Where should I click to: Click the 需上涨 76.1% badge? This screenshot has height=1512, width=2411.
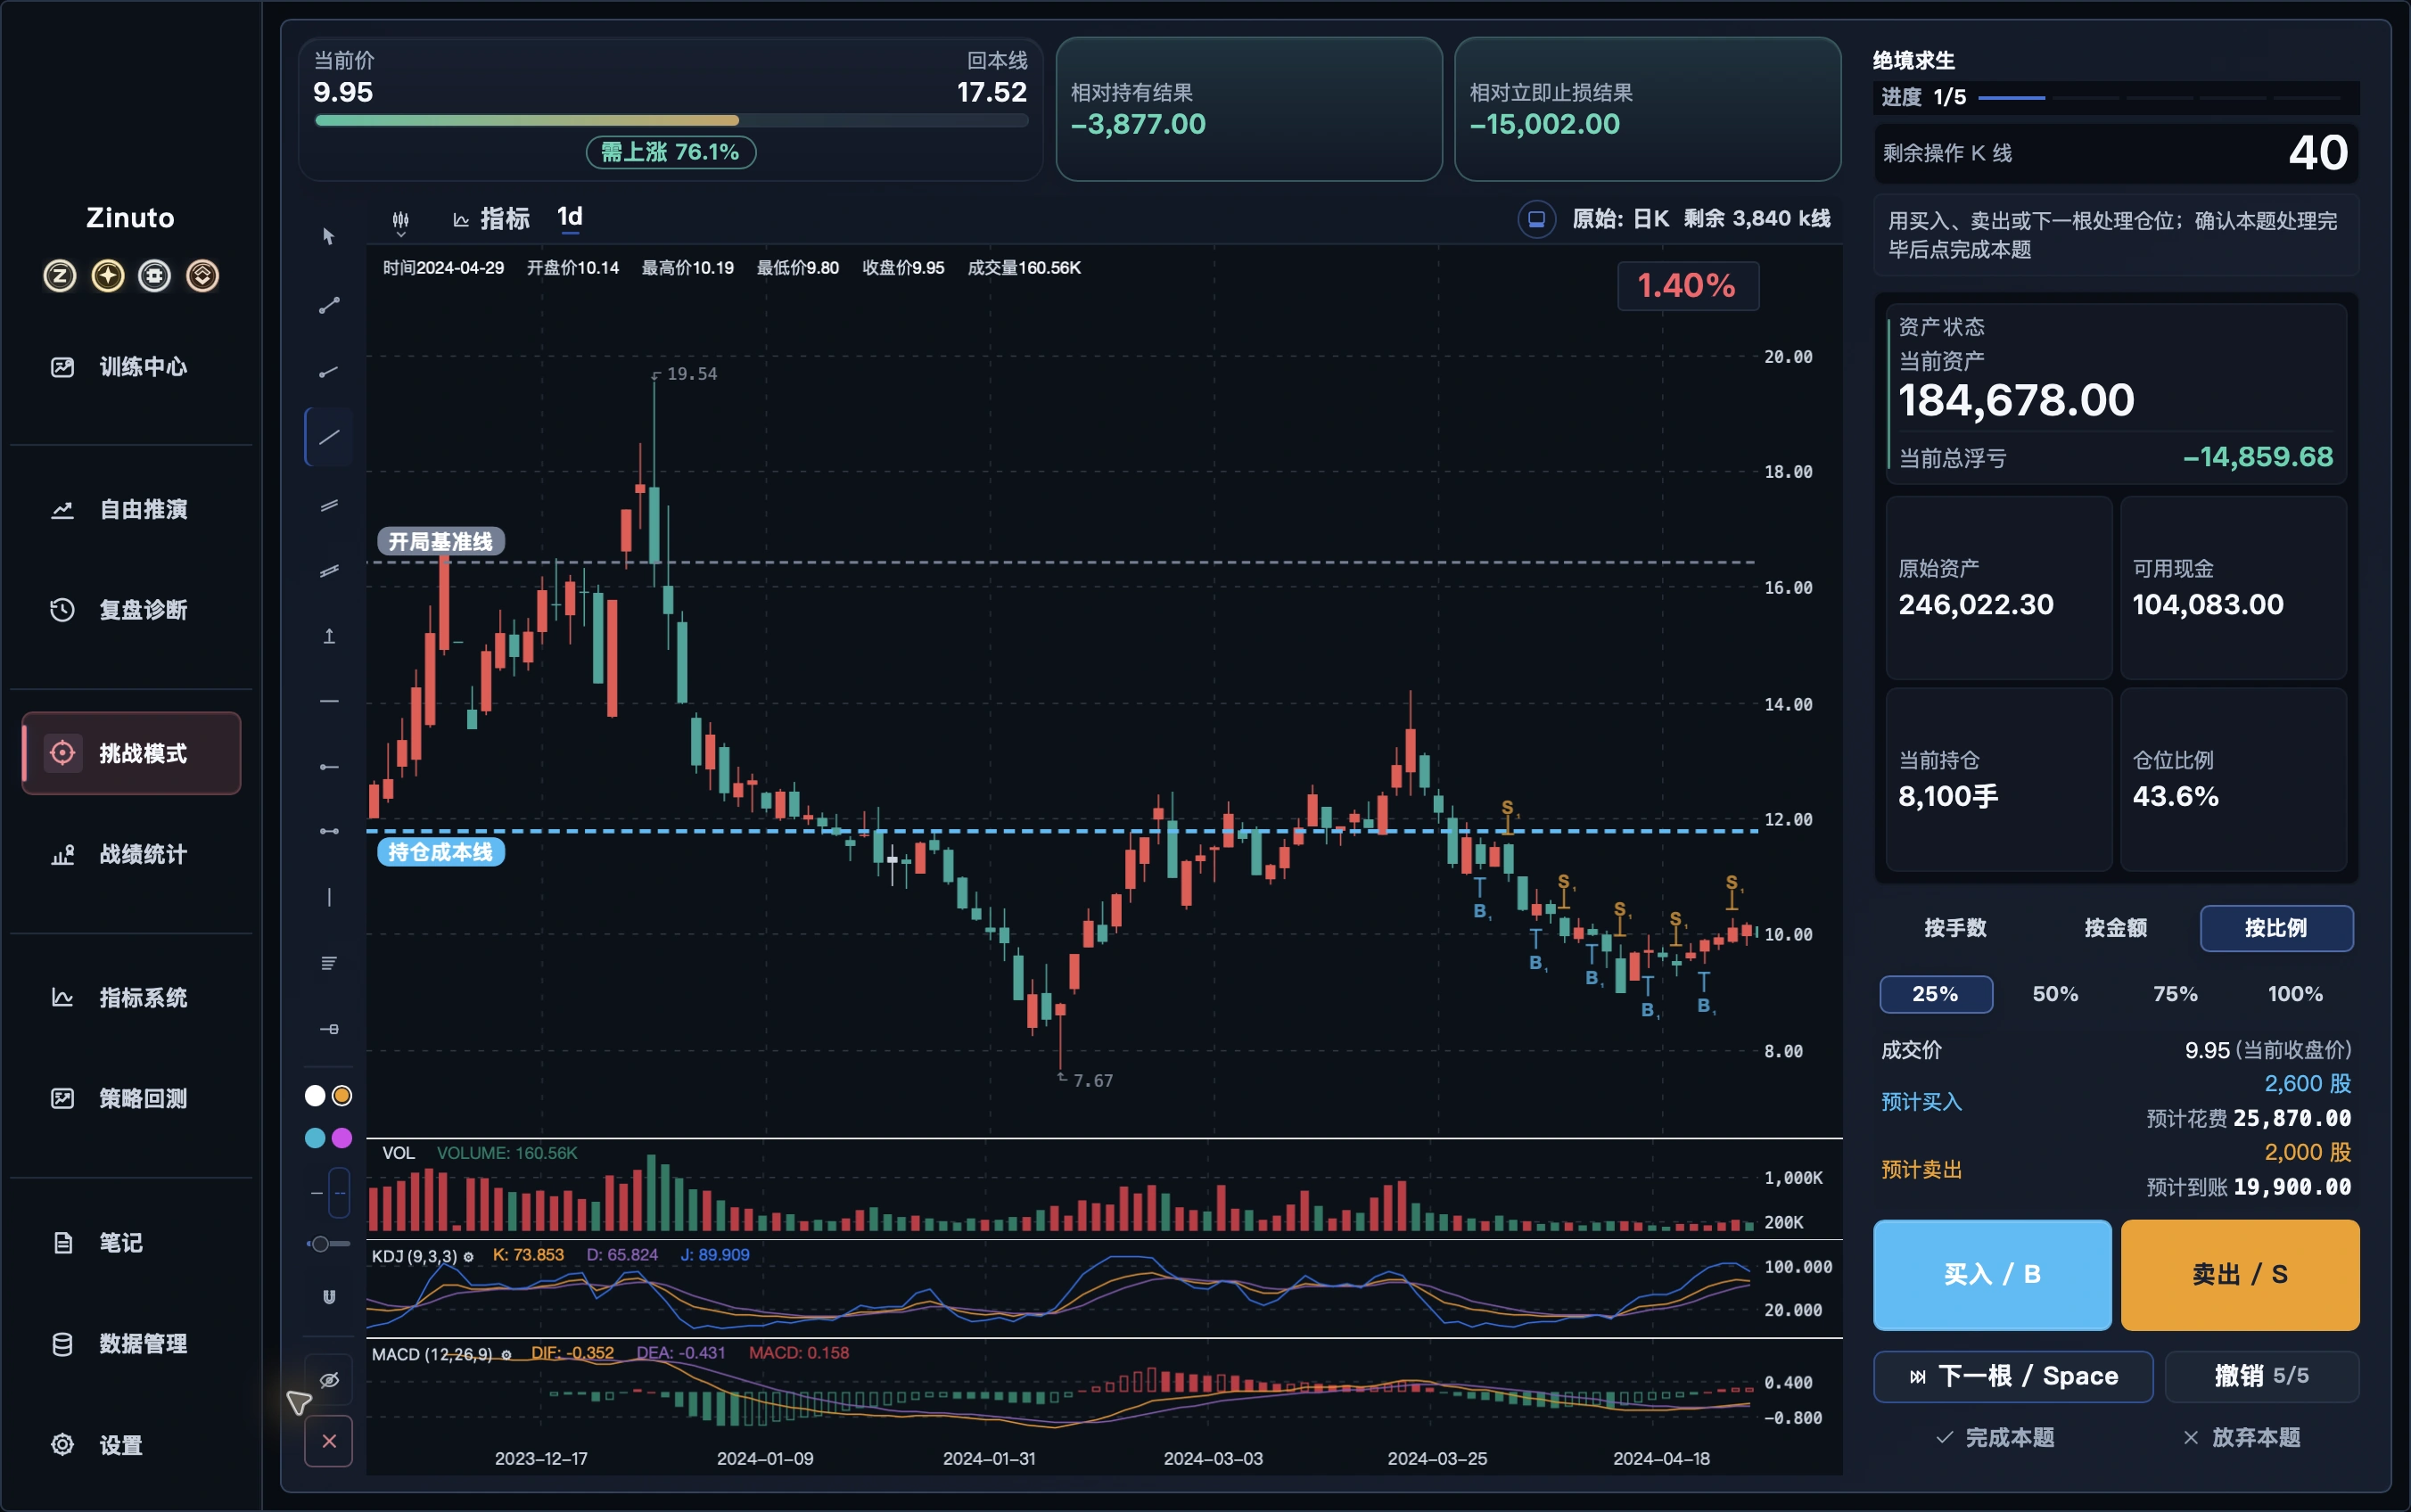670,152
